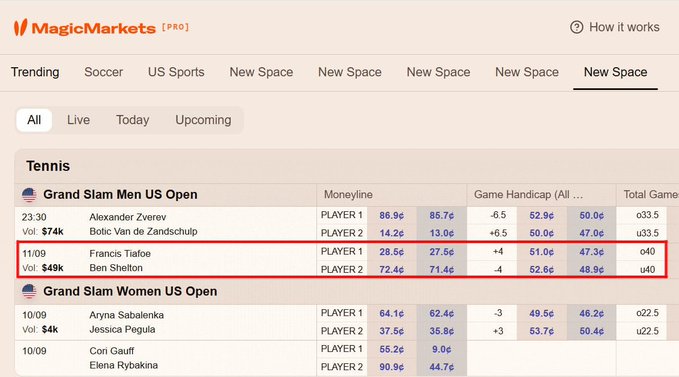Click the Vol: $74k volume text
This screenshot has height=377, width=679.
(43, 232)
